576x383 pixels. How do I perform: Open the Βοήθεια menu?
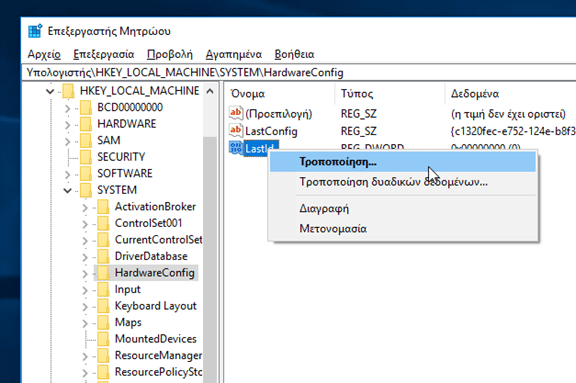pos(294,54)
